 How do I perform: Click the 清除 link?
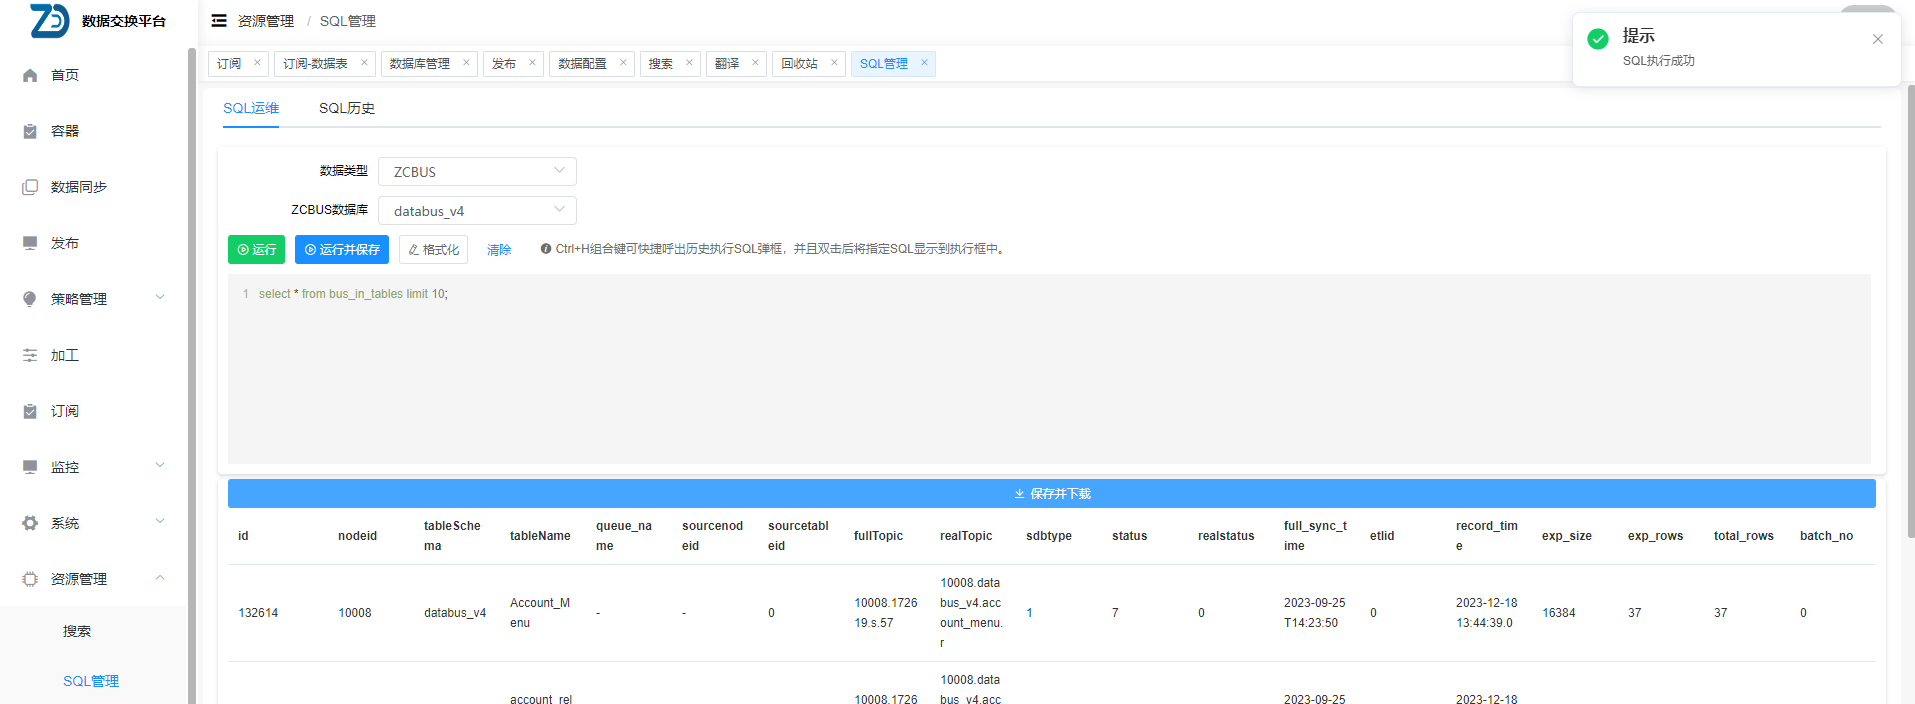coord(499,250)
